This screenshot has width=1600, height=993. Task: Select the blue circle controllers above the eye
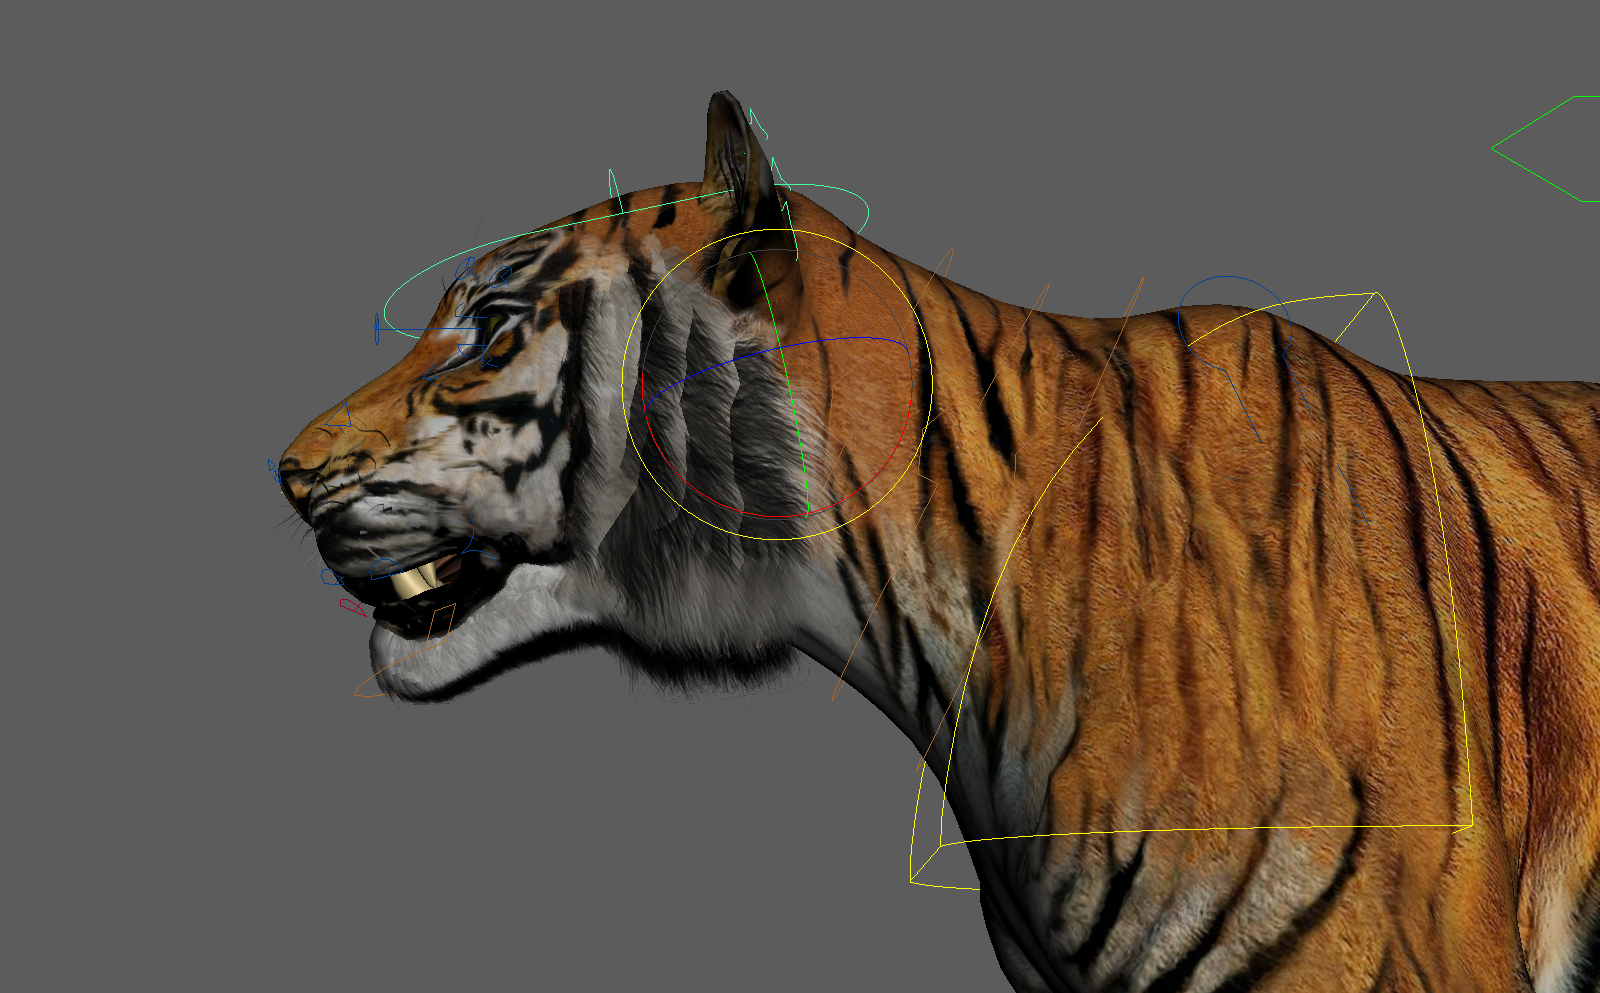coord(466,268)
